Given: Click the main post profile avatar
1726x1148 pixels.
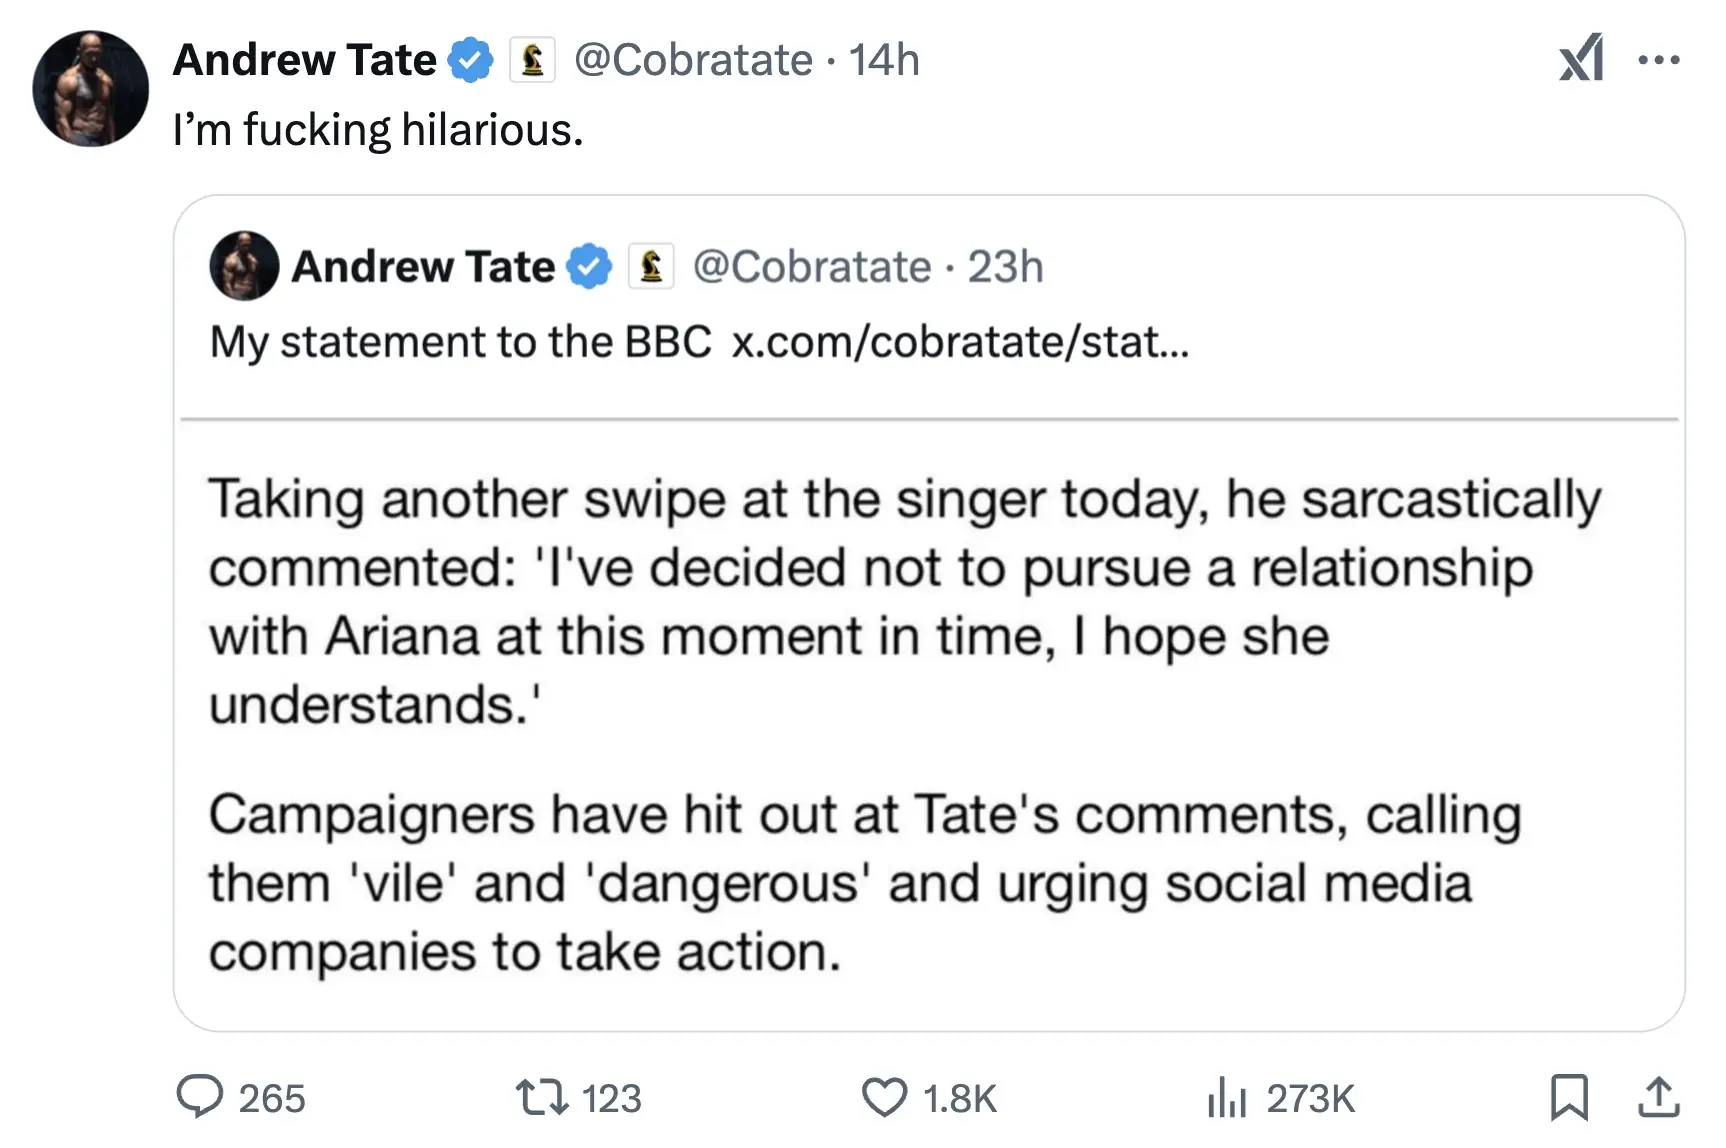Looking at the screenshot, I should [x=91, y=89].
